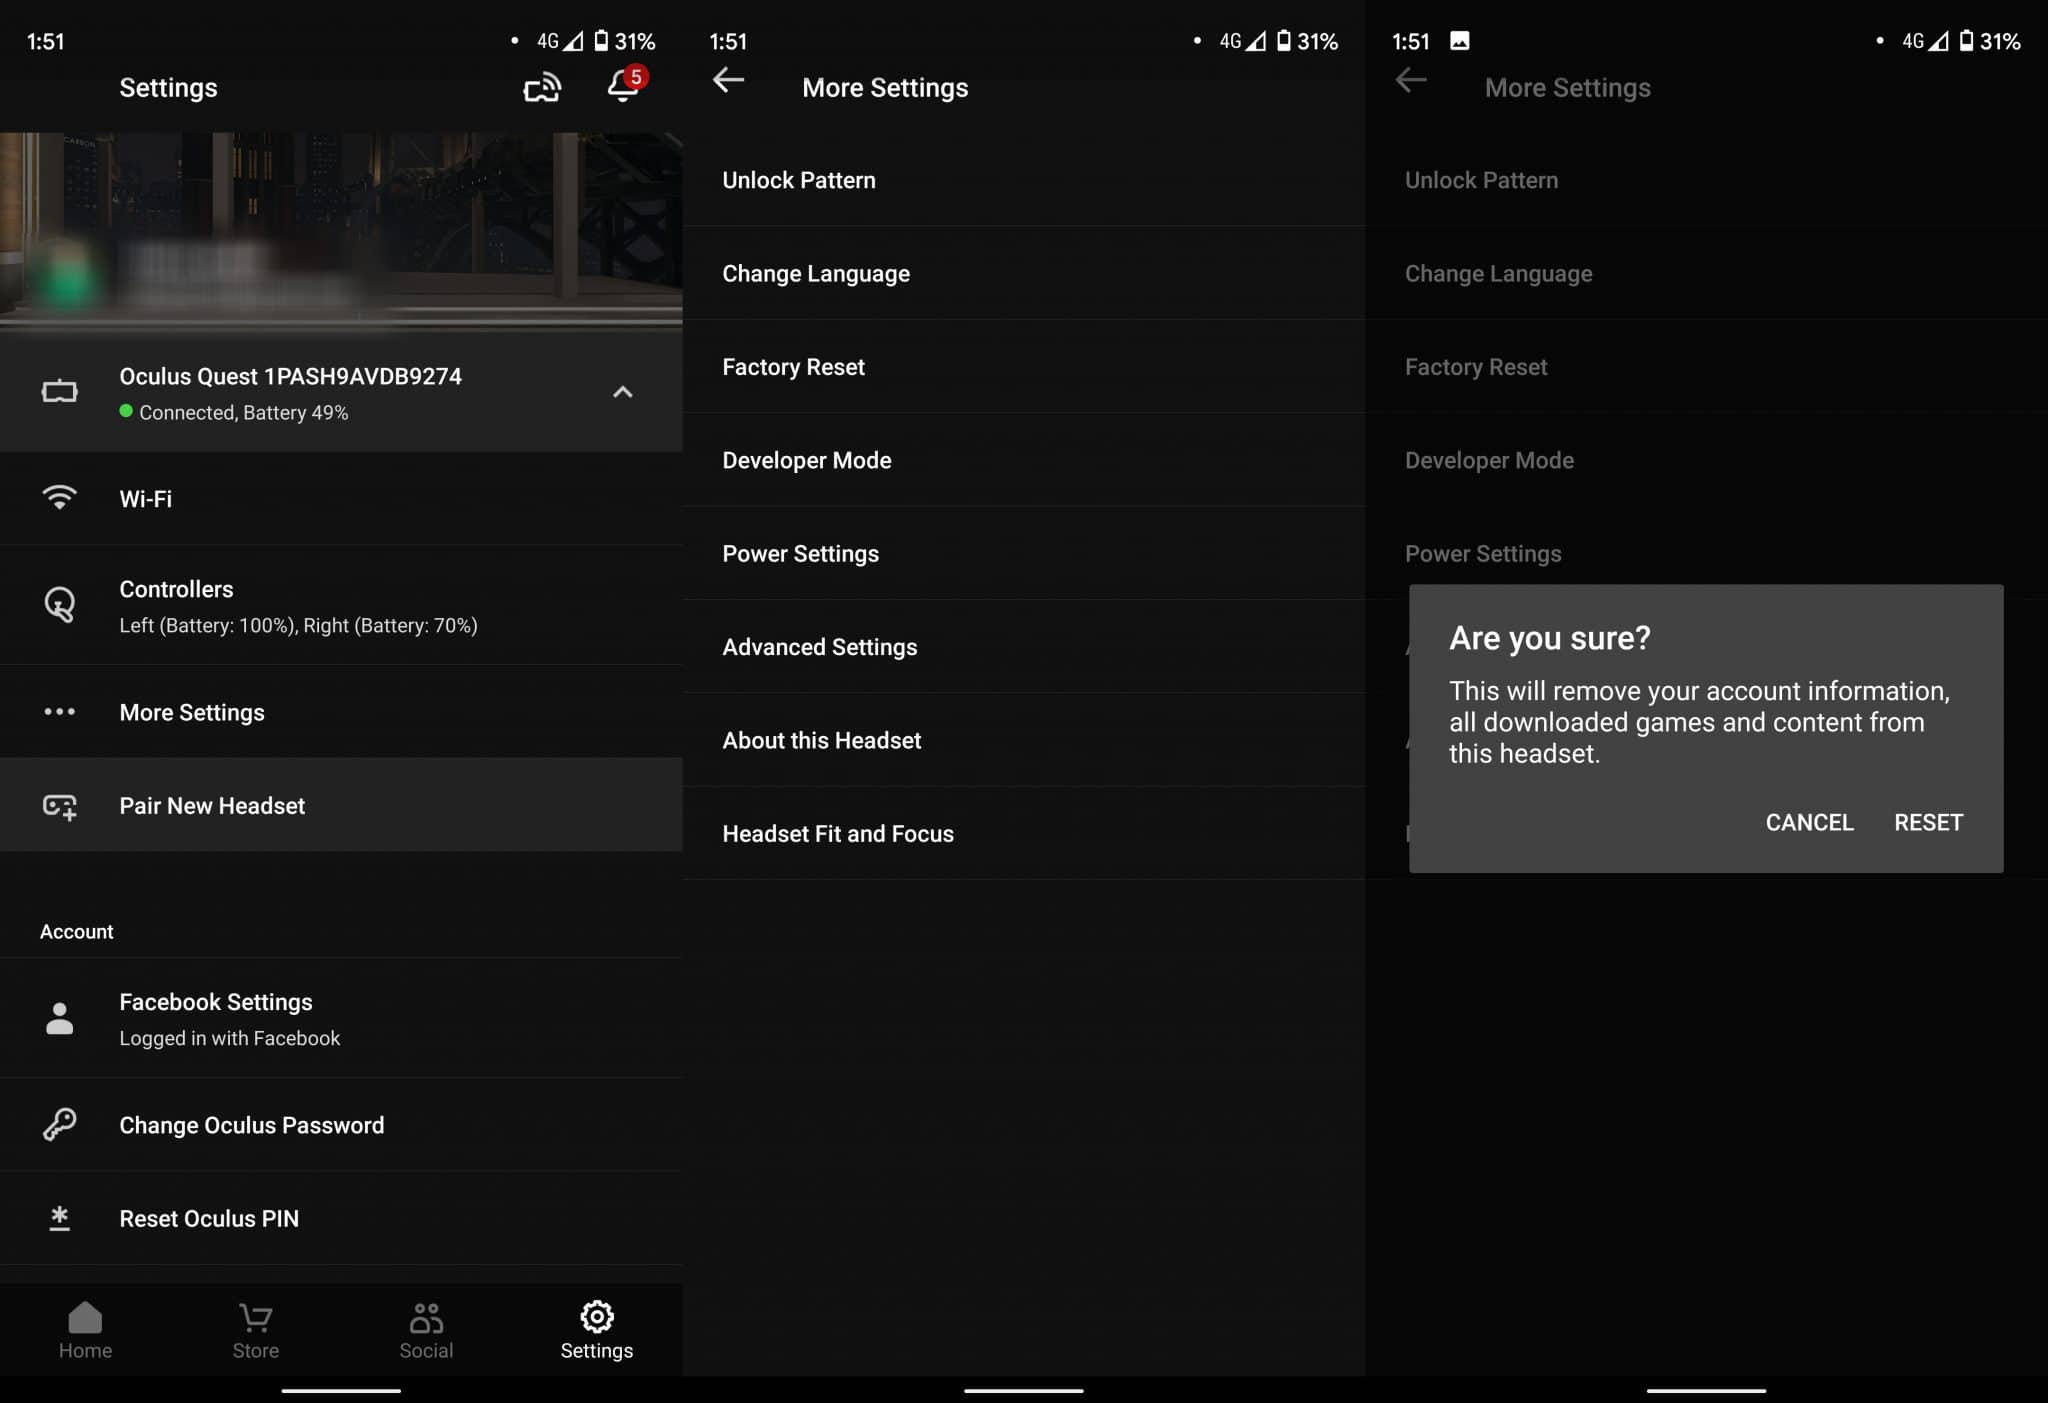Viewport: 2048px width, 1403px height.
Task: Collapse the Oculus Quest headset details
Action: pyautogui.click(x=624, y=391)
